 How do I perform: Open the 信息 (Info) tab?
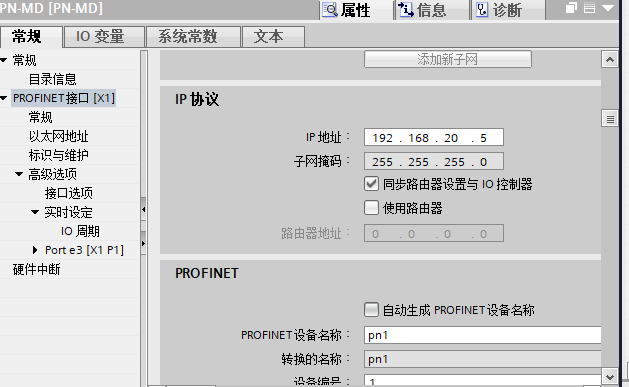point(432,10)
